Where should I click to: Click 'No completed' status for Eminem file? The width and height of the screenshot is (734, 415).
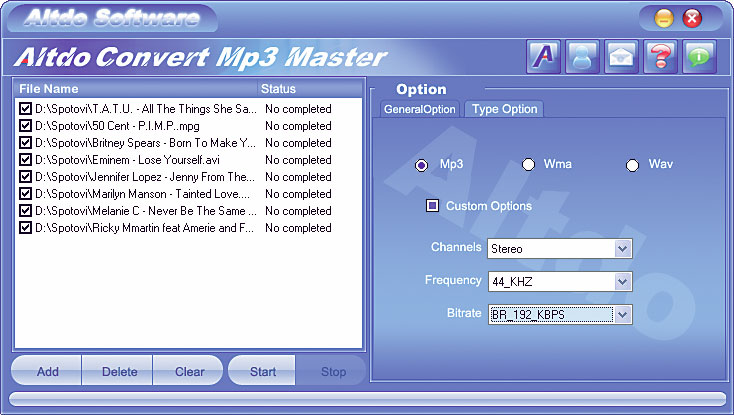click(x=298, y=160)
